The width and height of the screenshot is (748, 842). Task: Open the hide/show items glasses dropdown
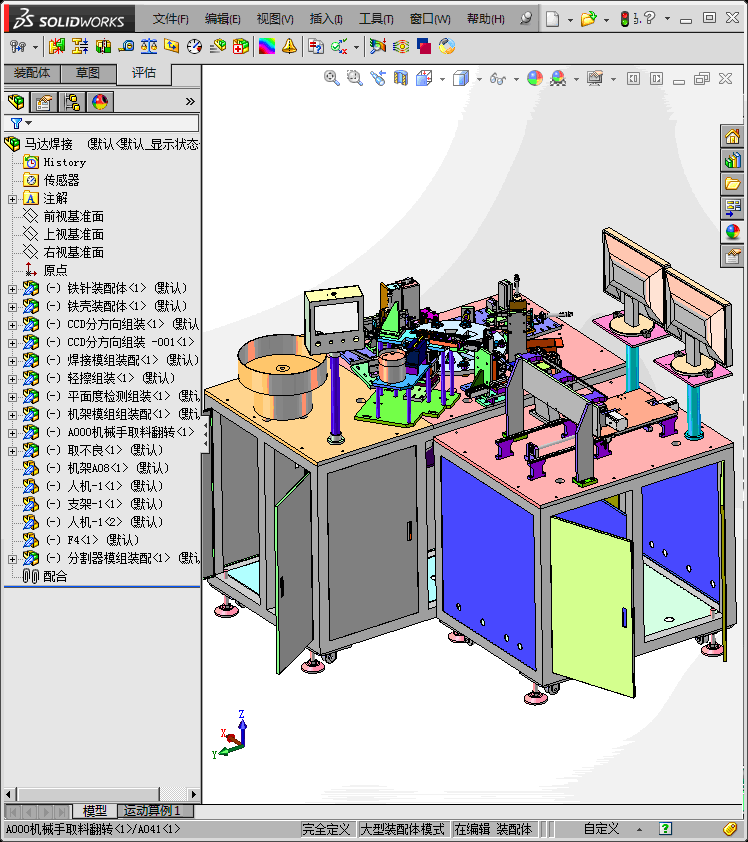[516, 79]
